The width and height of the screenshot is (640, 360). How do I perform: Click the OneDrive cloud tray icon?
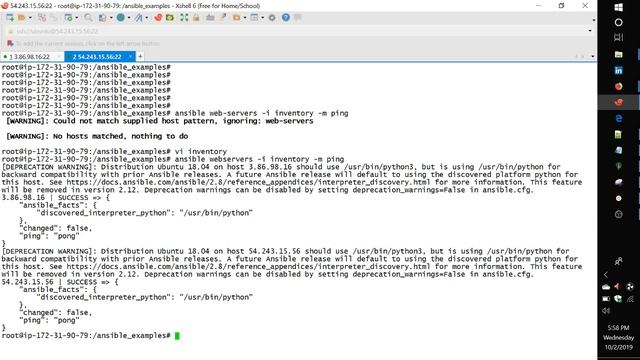click(x=606, y=287)
